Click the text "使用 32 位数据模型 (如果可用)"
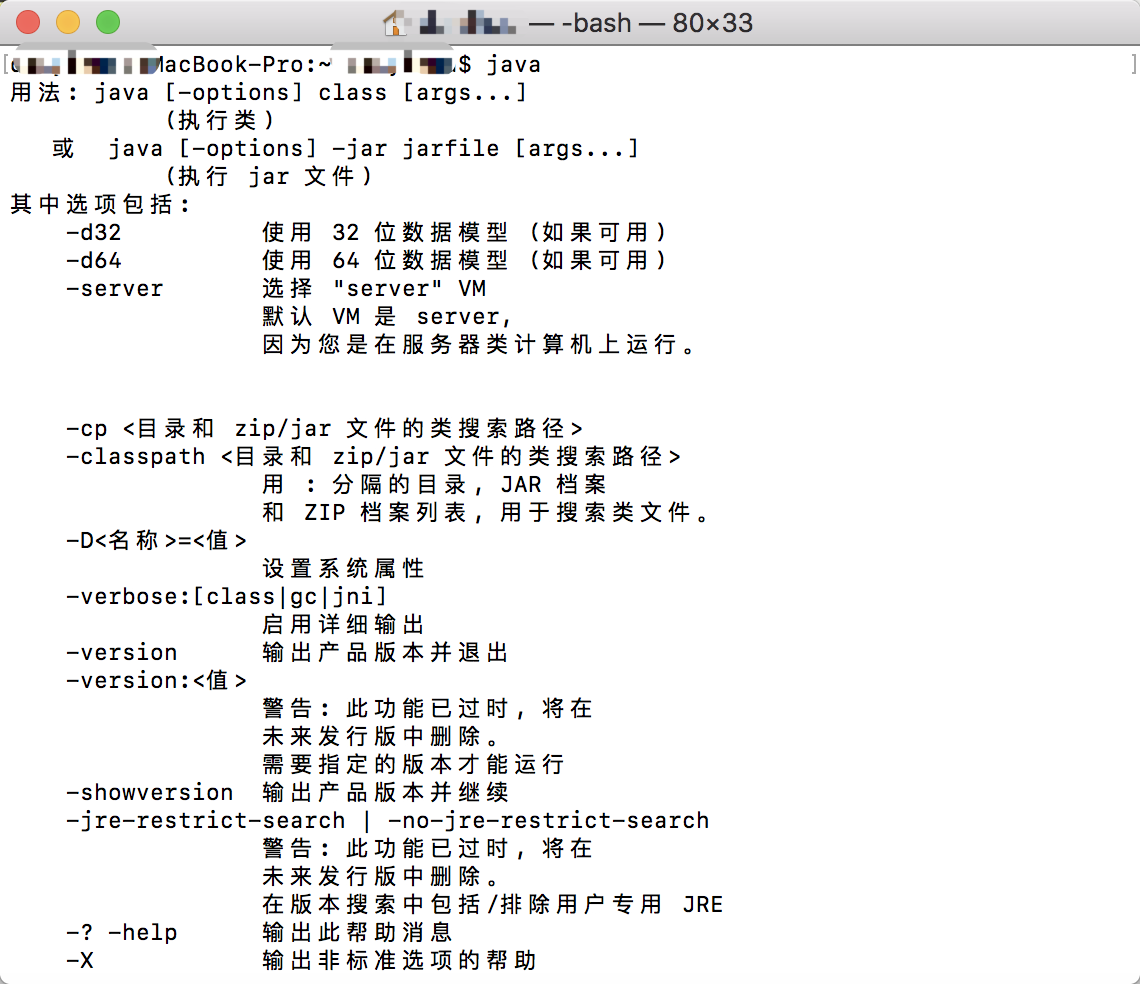Viewport: 1140px width, 984px height. click(x=465, y=233)
